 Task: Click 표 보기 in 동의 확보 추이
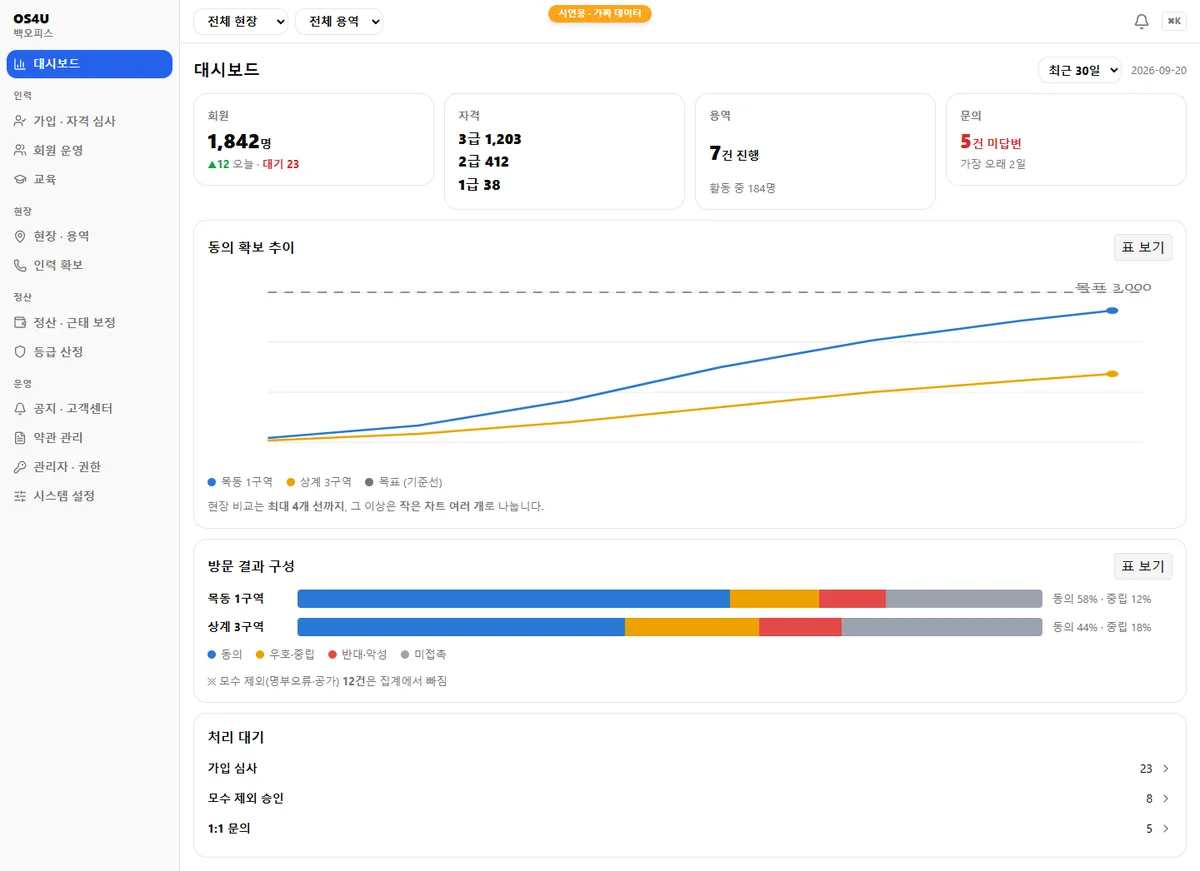pos(1143,247)
